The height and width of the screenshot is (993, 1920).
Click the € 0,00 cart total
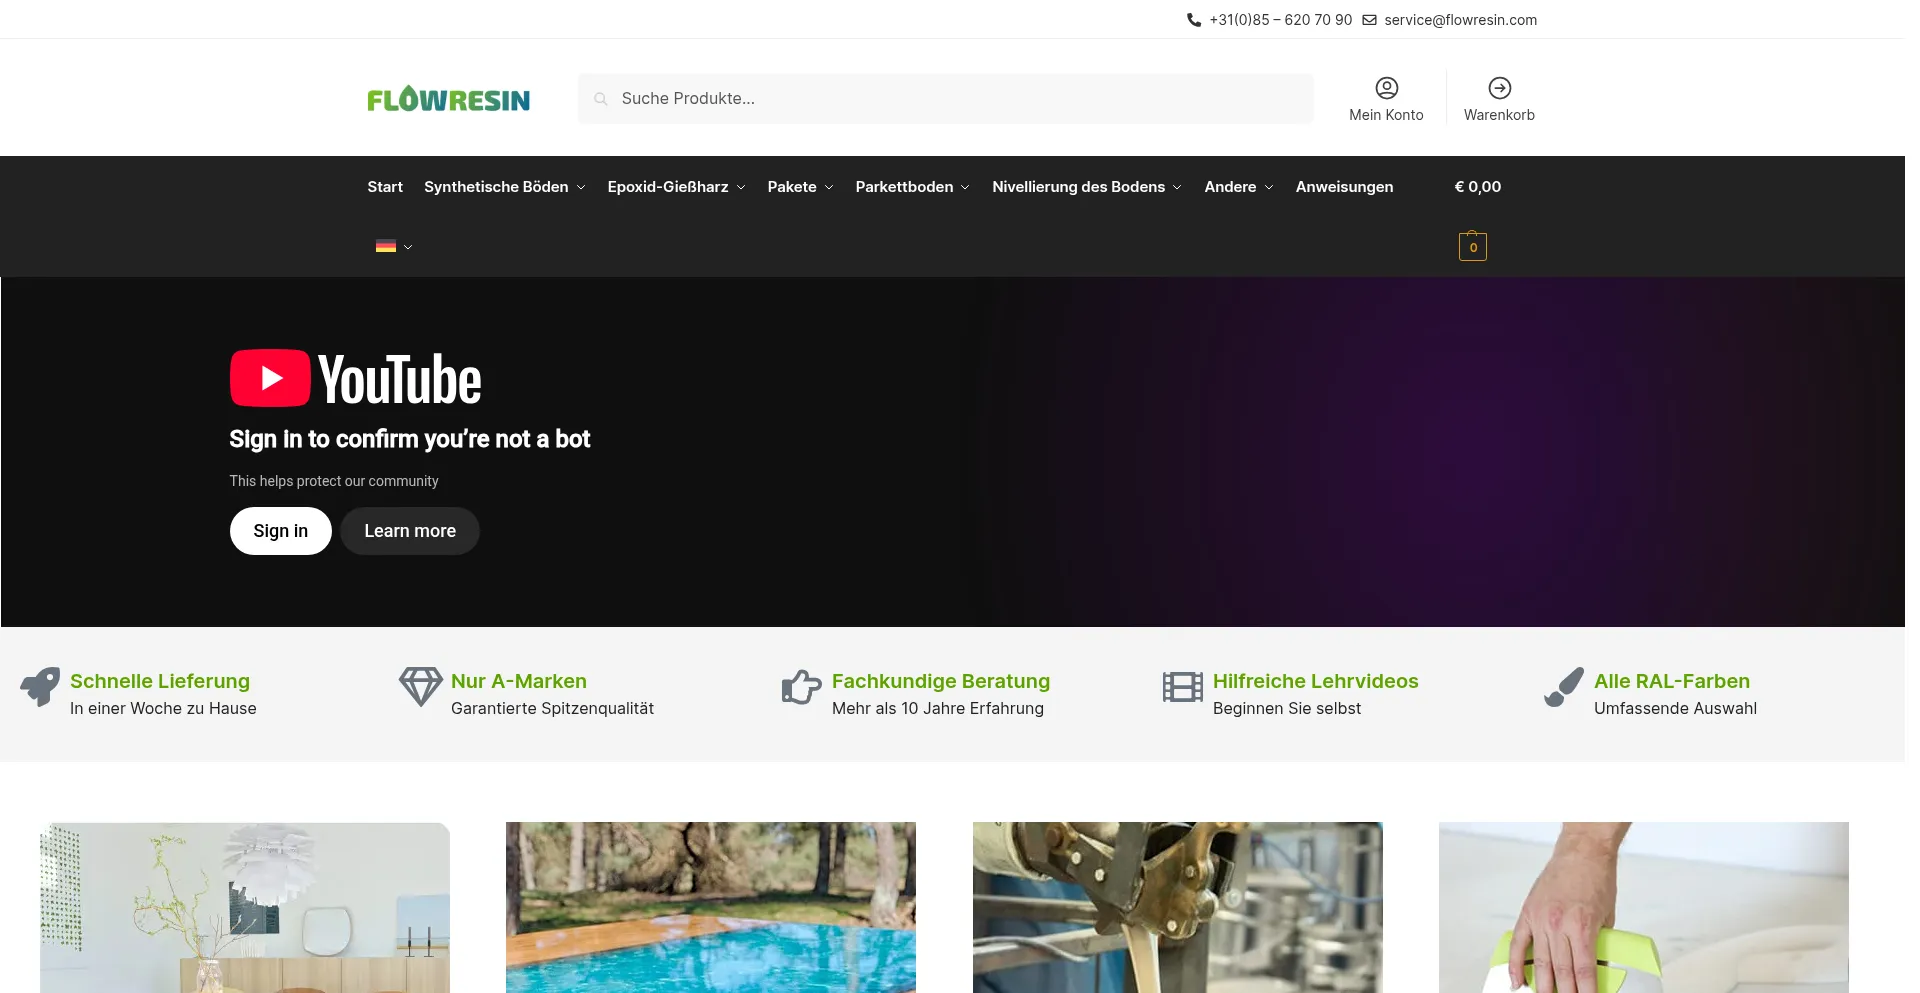coord(1478,187)
